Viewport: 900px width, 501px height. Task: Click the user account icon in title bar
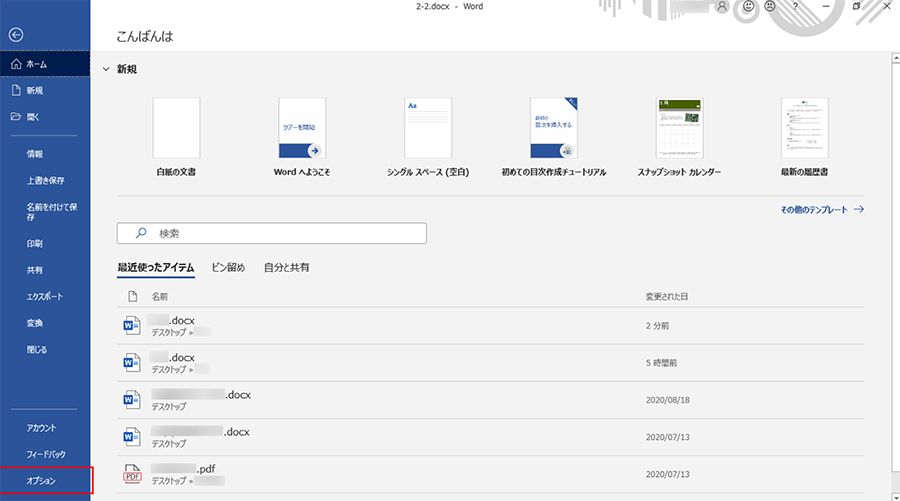click(722, 6)
